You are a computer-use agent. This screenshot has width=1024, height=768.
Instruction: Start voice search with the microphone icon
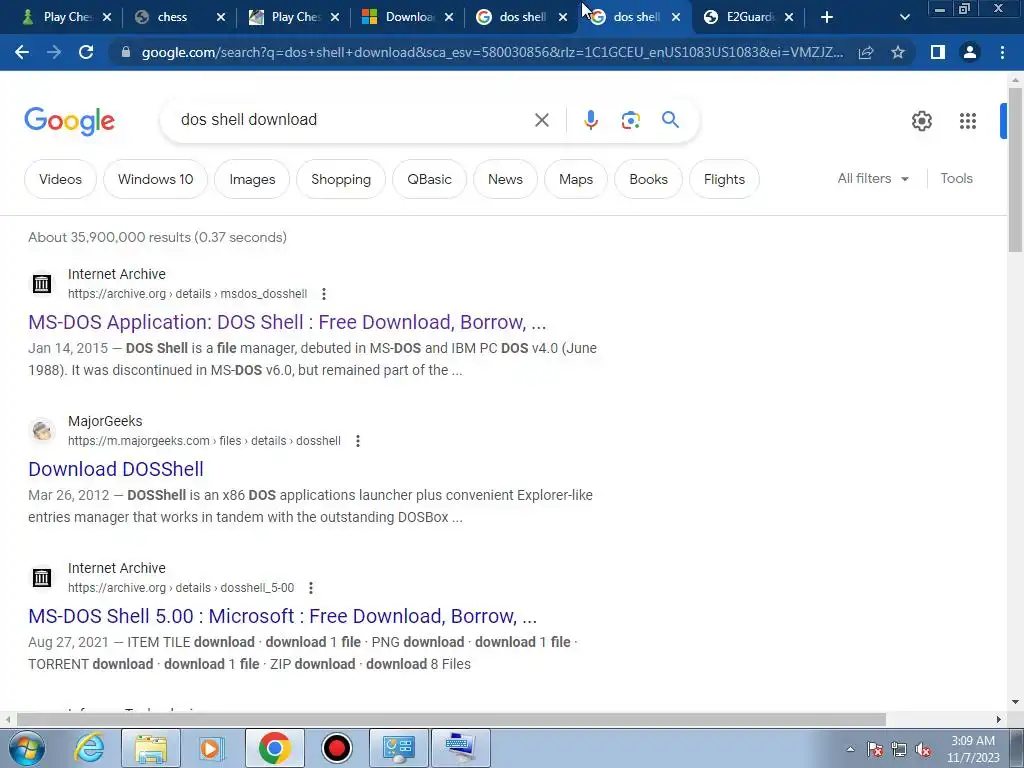click(x=590, y=120)
